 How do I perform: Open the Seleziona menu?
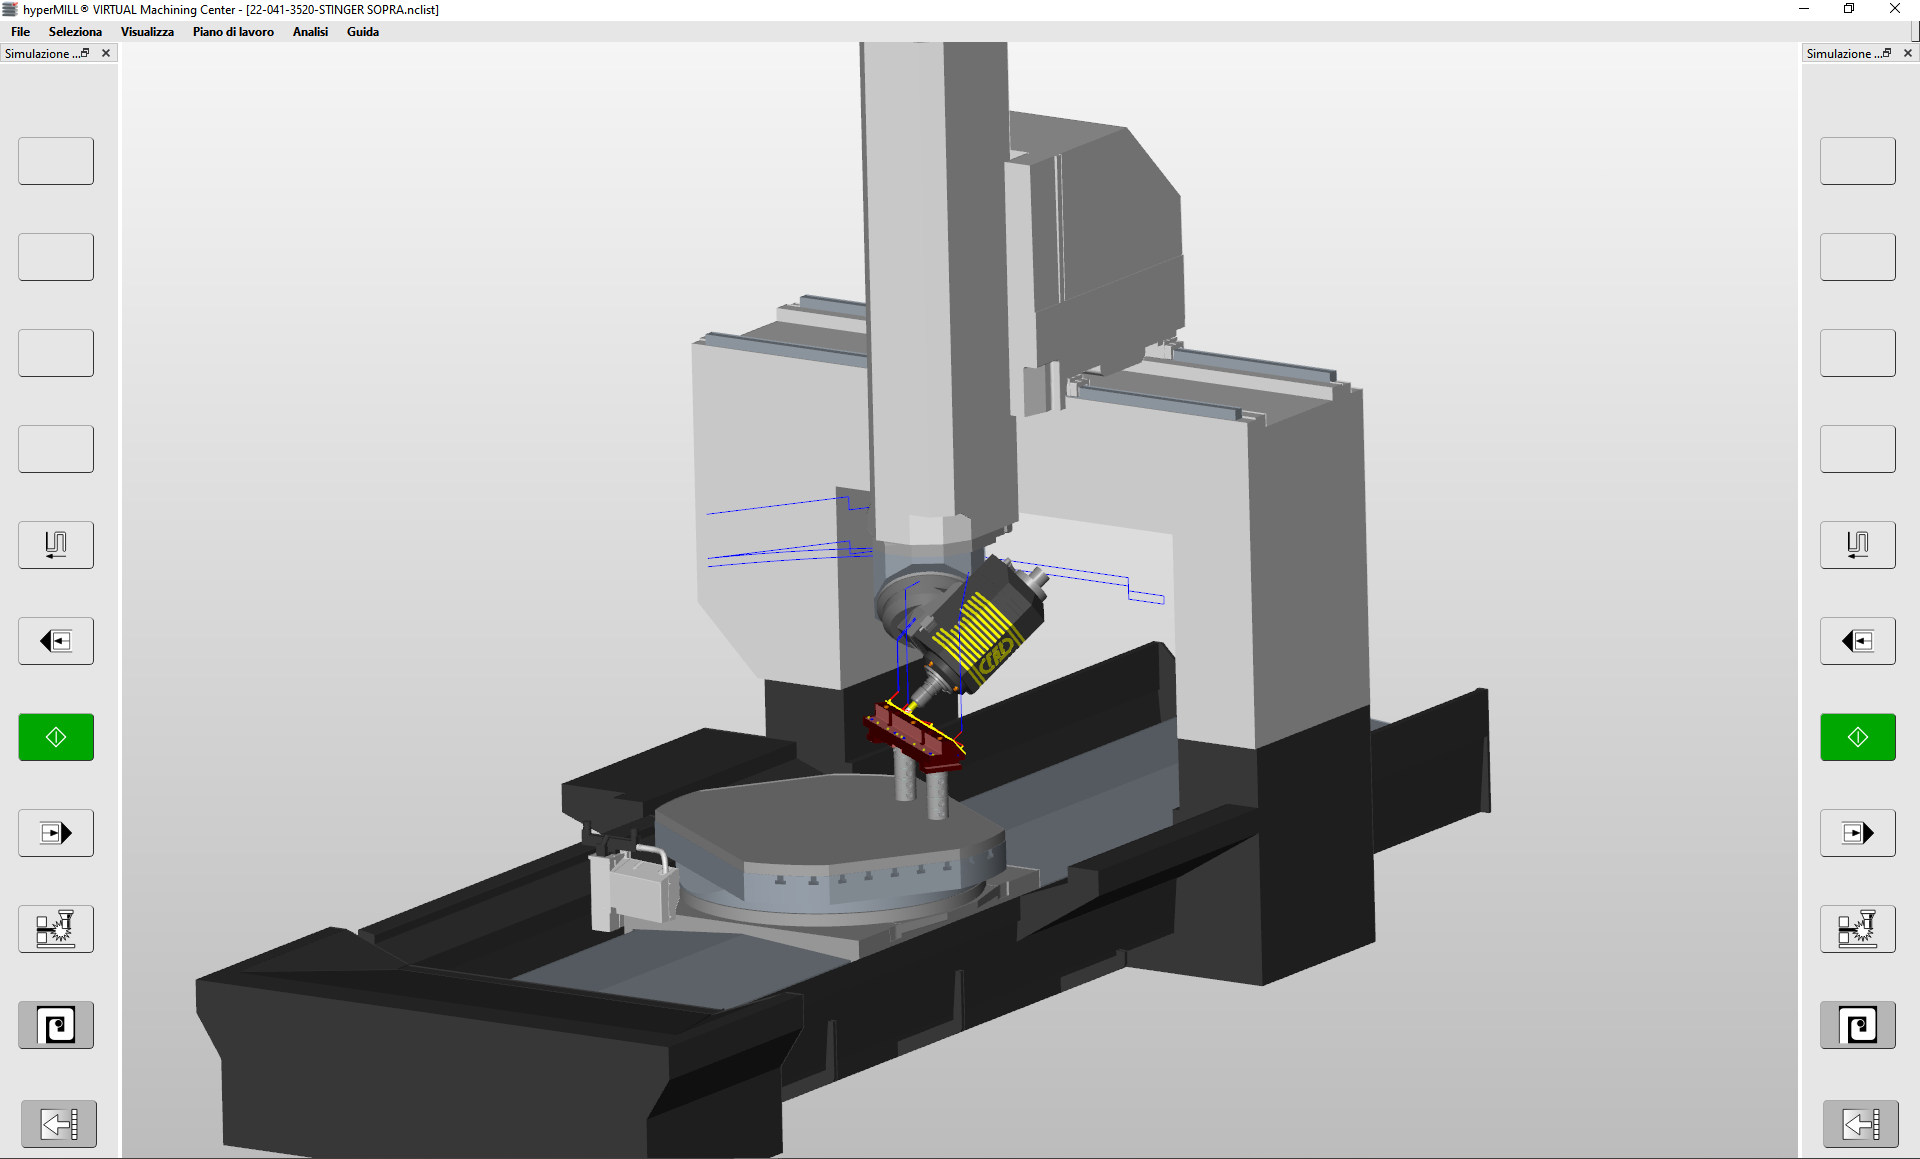75,32
